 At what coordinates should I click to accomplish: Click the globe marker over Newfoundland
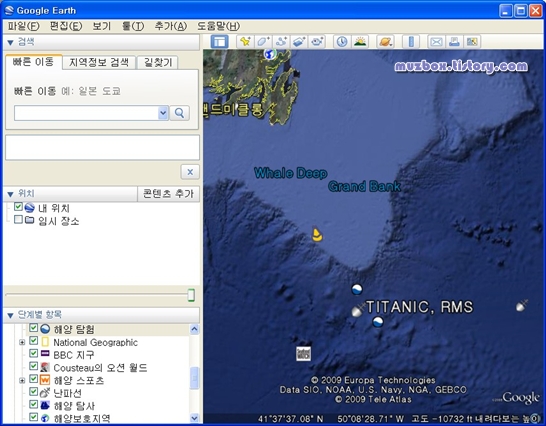coord(270,54)
